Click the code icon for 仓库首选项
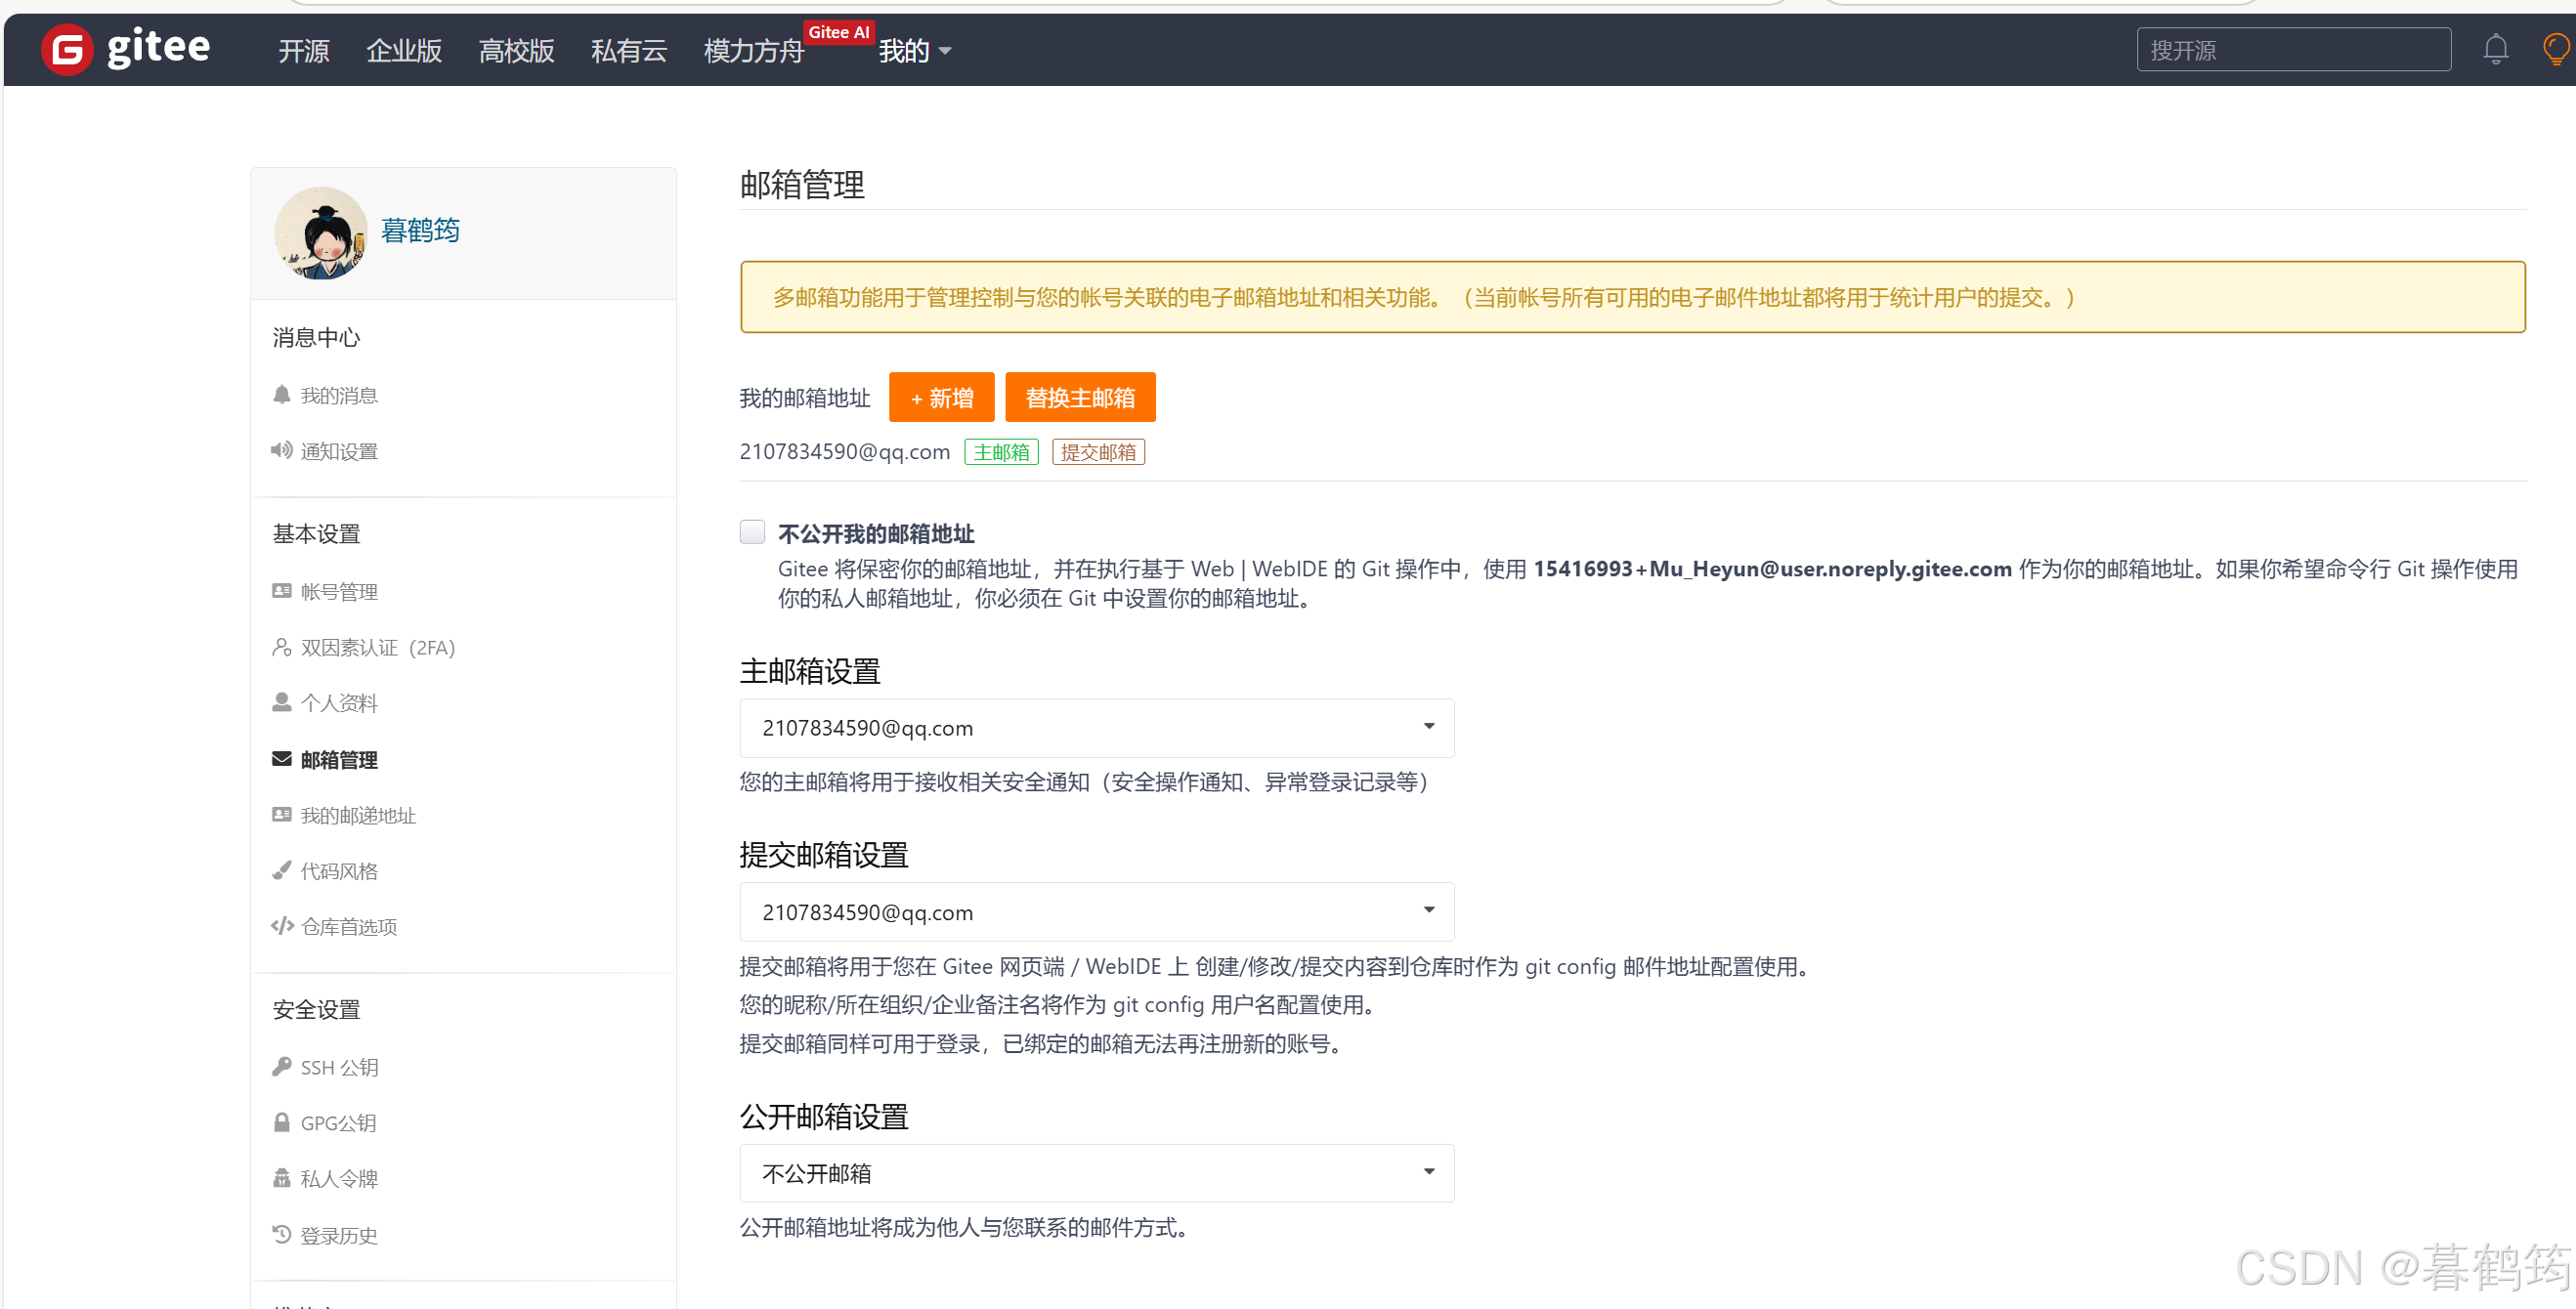 tap(282, 926)
